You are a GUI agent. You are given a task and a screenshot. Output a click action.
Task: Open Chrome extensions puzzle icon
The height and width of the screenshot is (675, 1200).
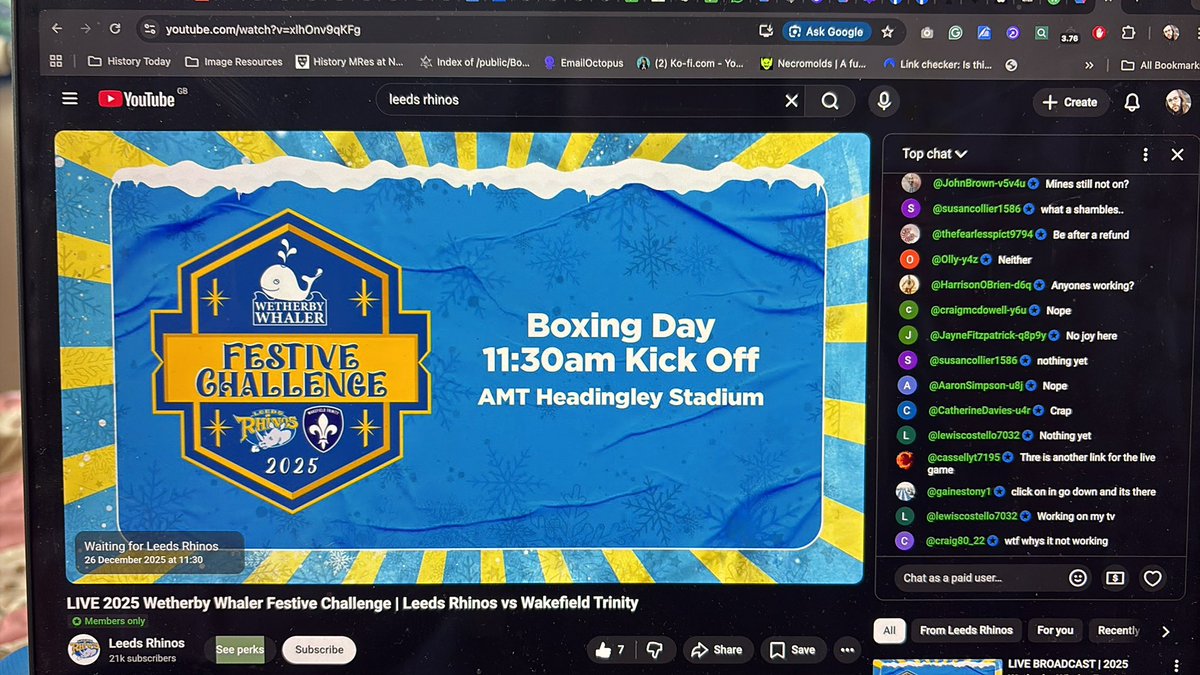tap(1128, 33)
